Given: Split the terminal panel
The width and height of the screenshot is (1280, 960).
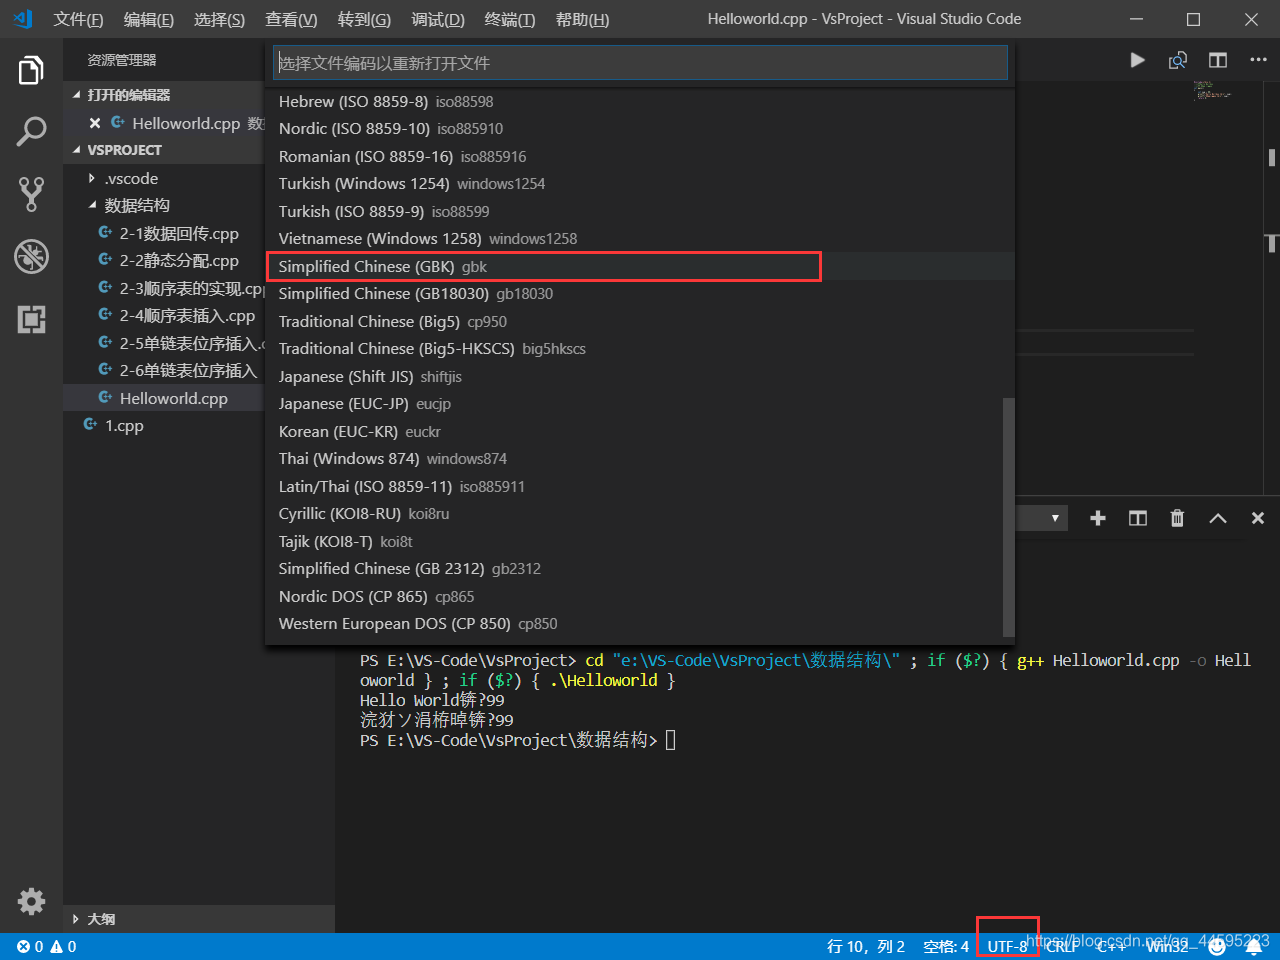Looking at the screenshot, I should click(x=1138, y=518).
